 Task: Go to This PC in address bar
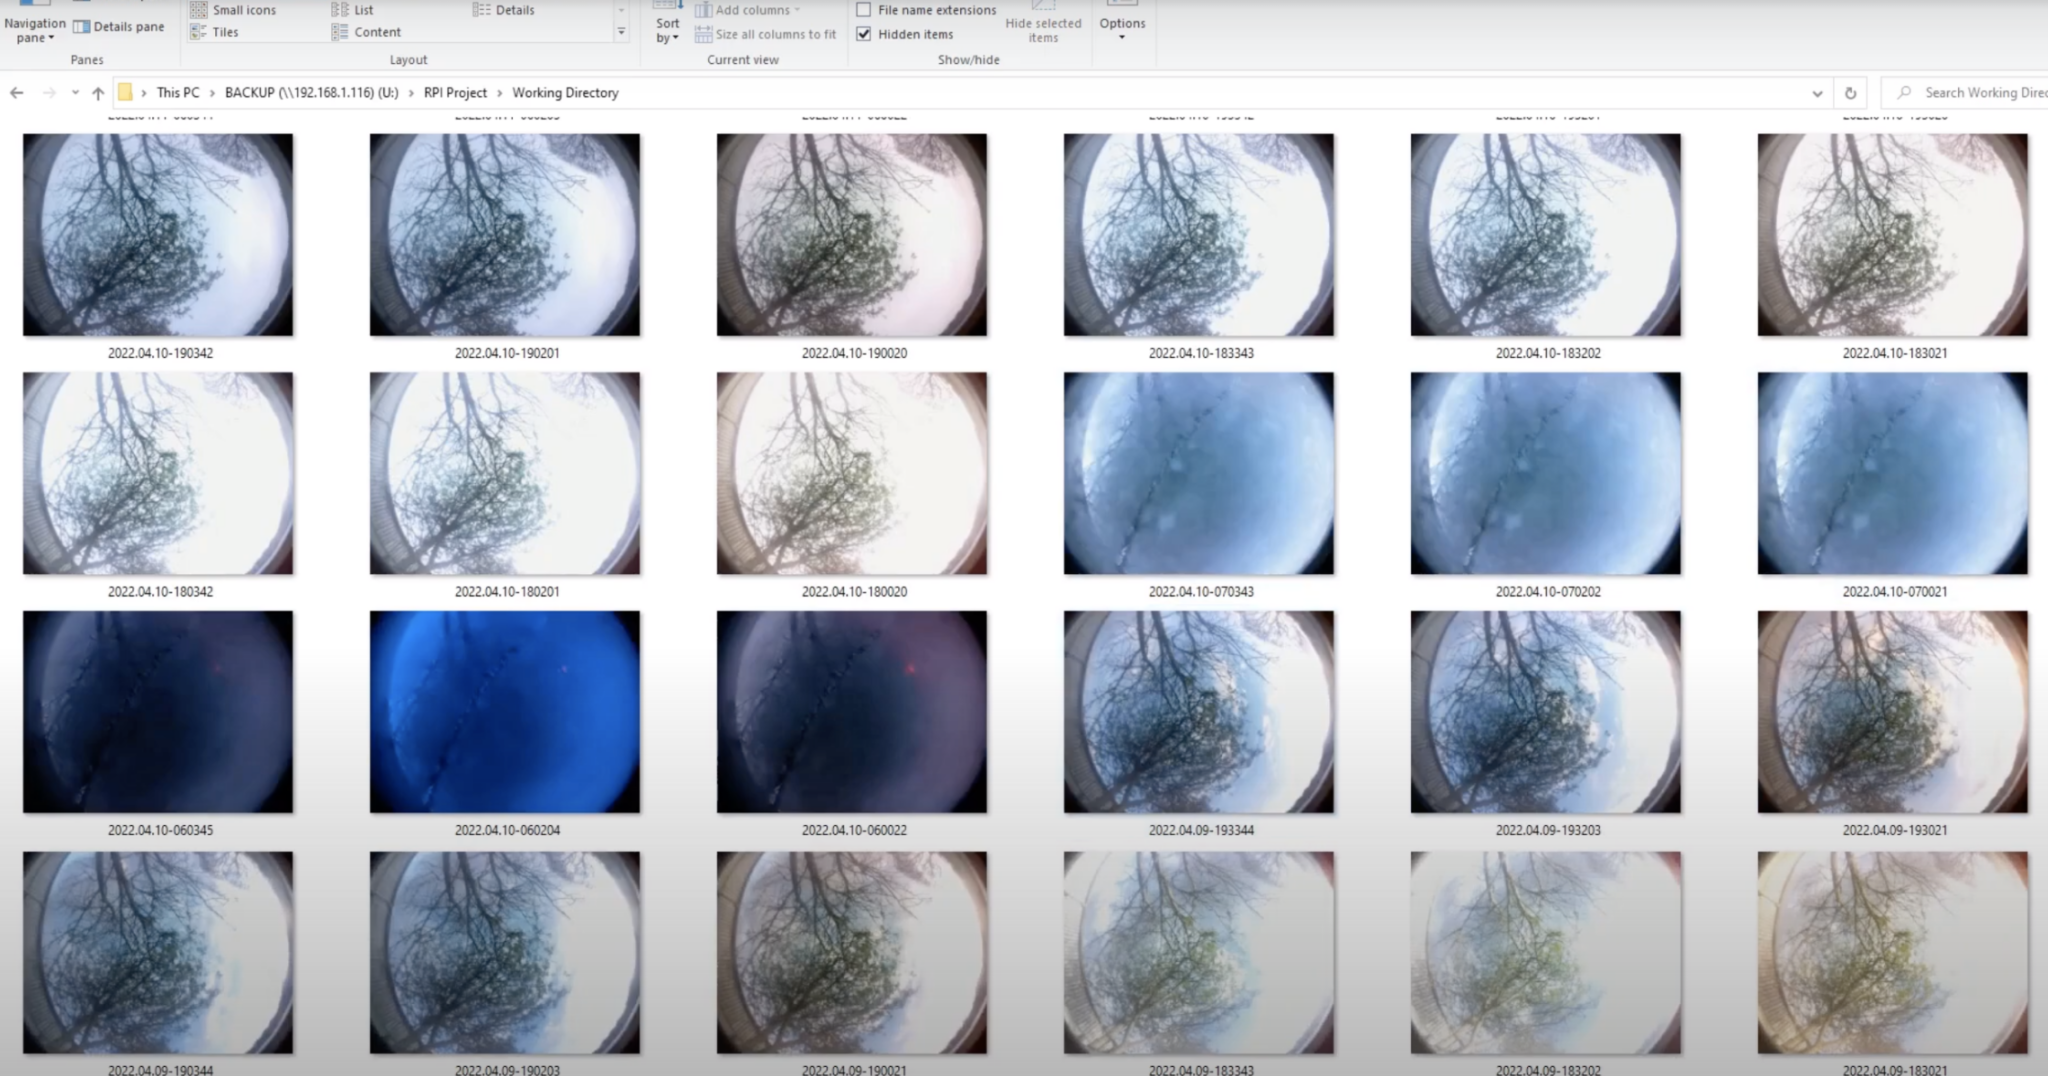pyautogui.click(x=177, y=93)
